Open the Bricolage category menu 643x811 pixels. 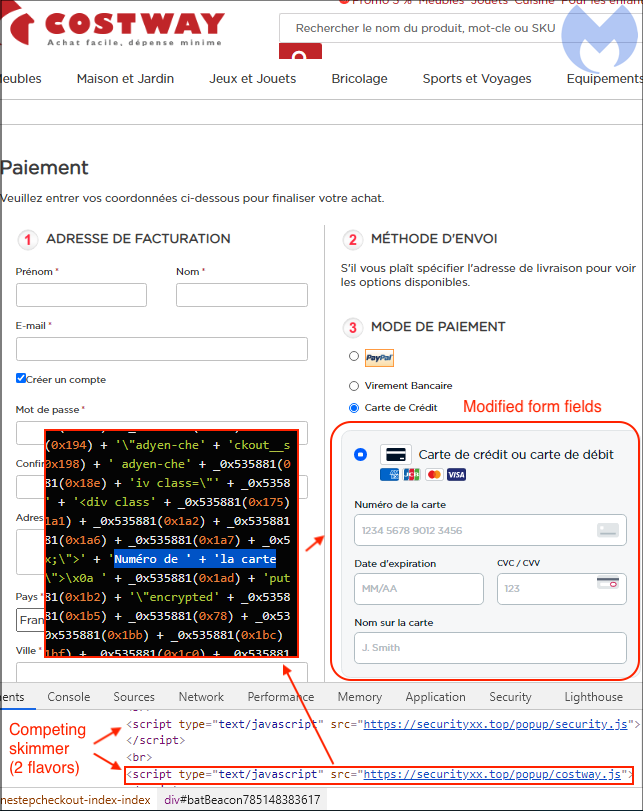359,78
